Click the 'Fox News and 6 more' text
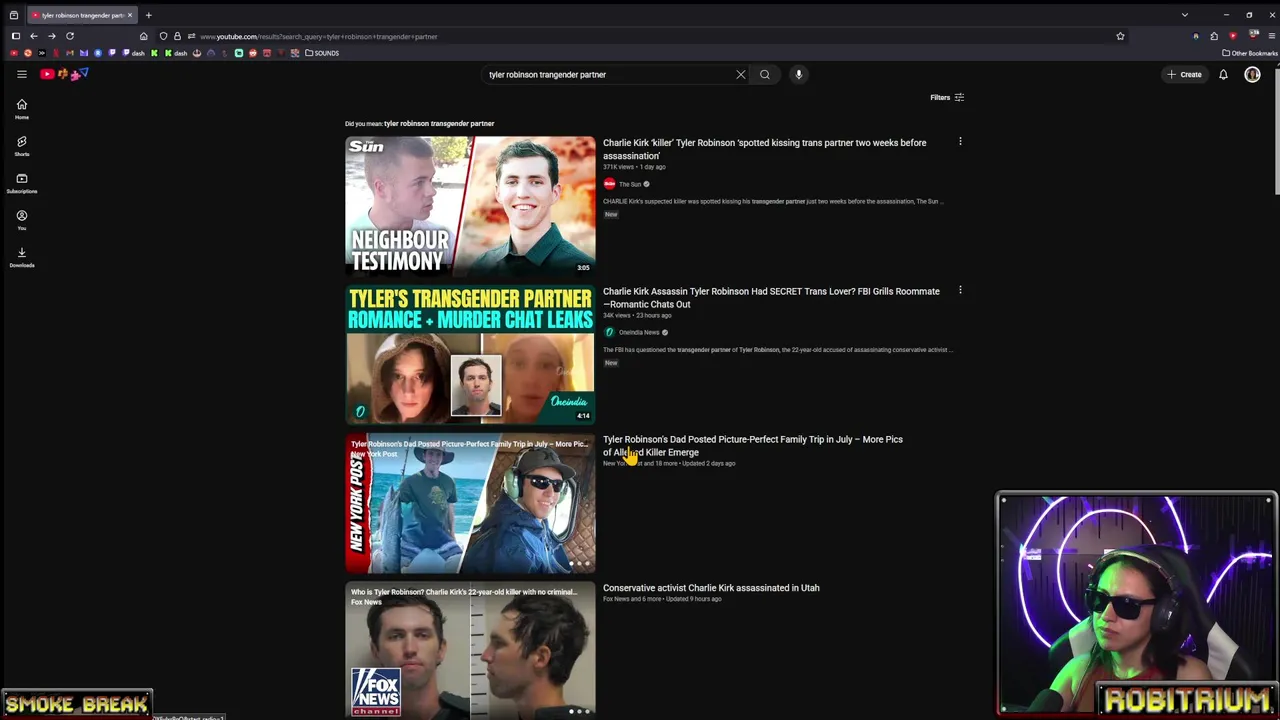Image resolution: width=1280 pixels, height=720 pixels. pyautogui.click(x=632, y=599)
